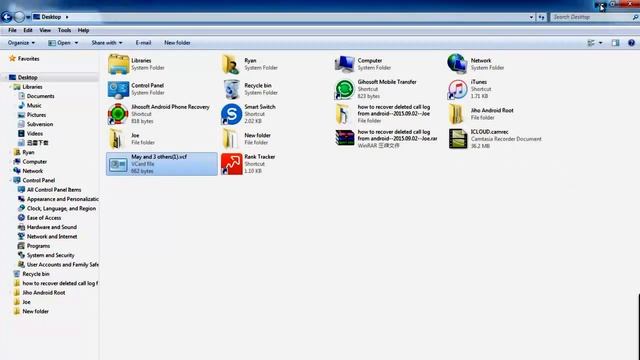
Task: Select Hardware and Sound in tree
Action: [x=51, y=228]
